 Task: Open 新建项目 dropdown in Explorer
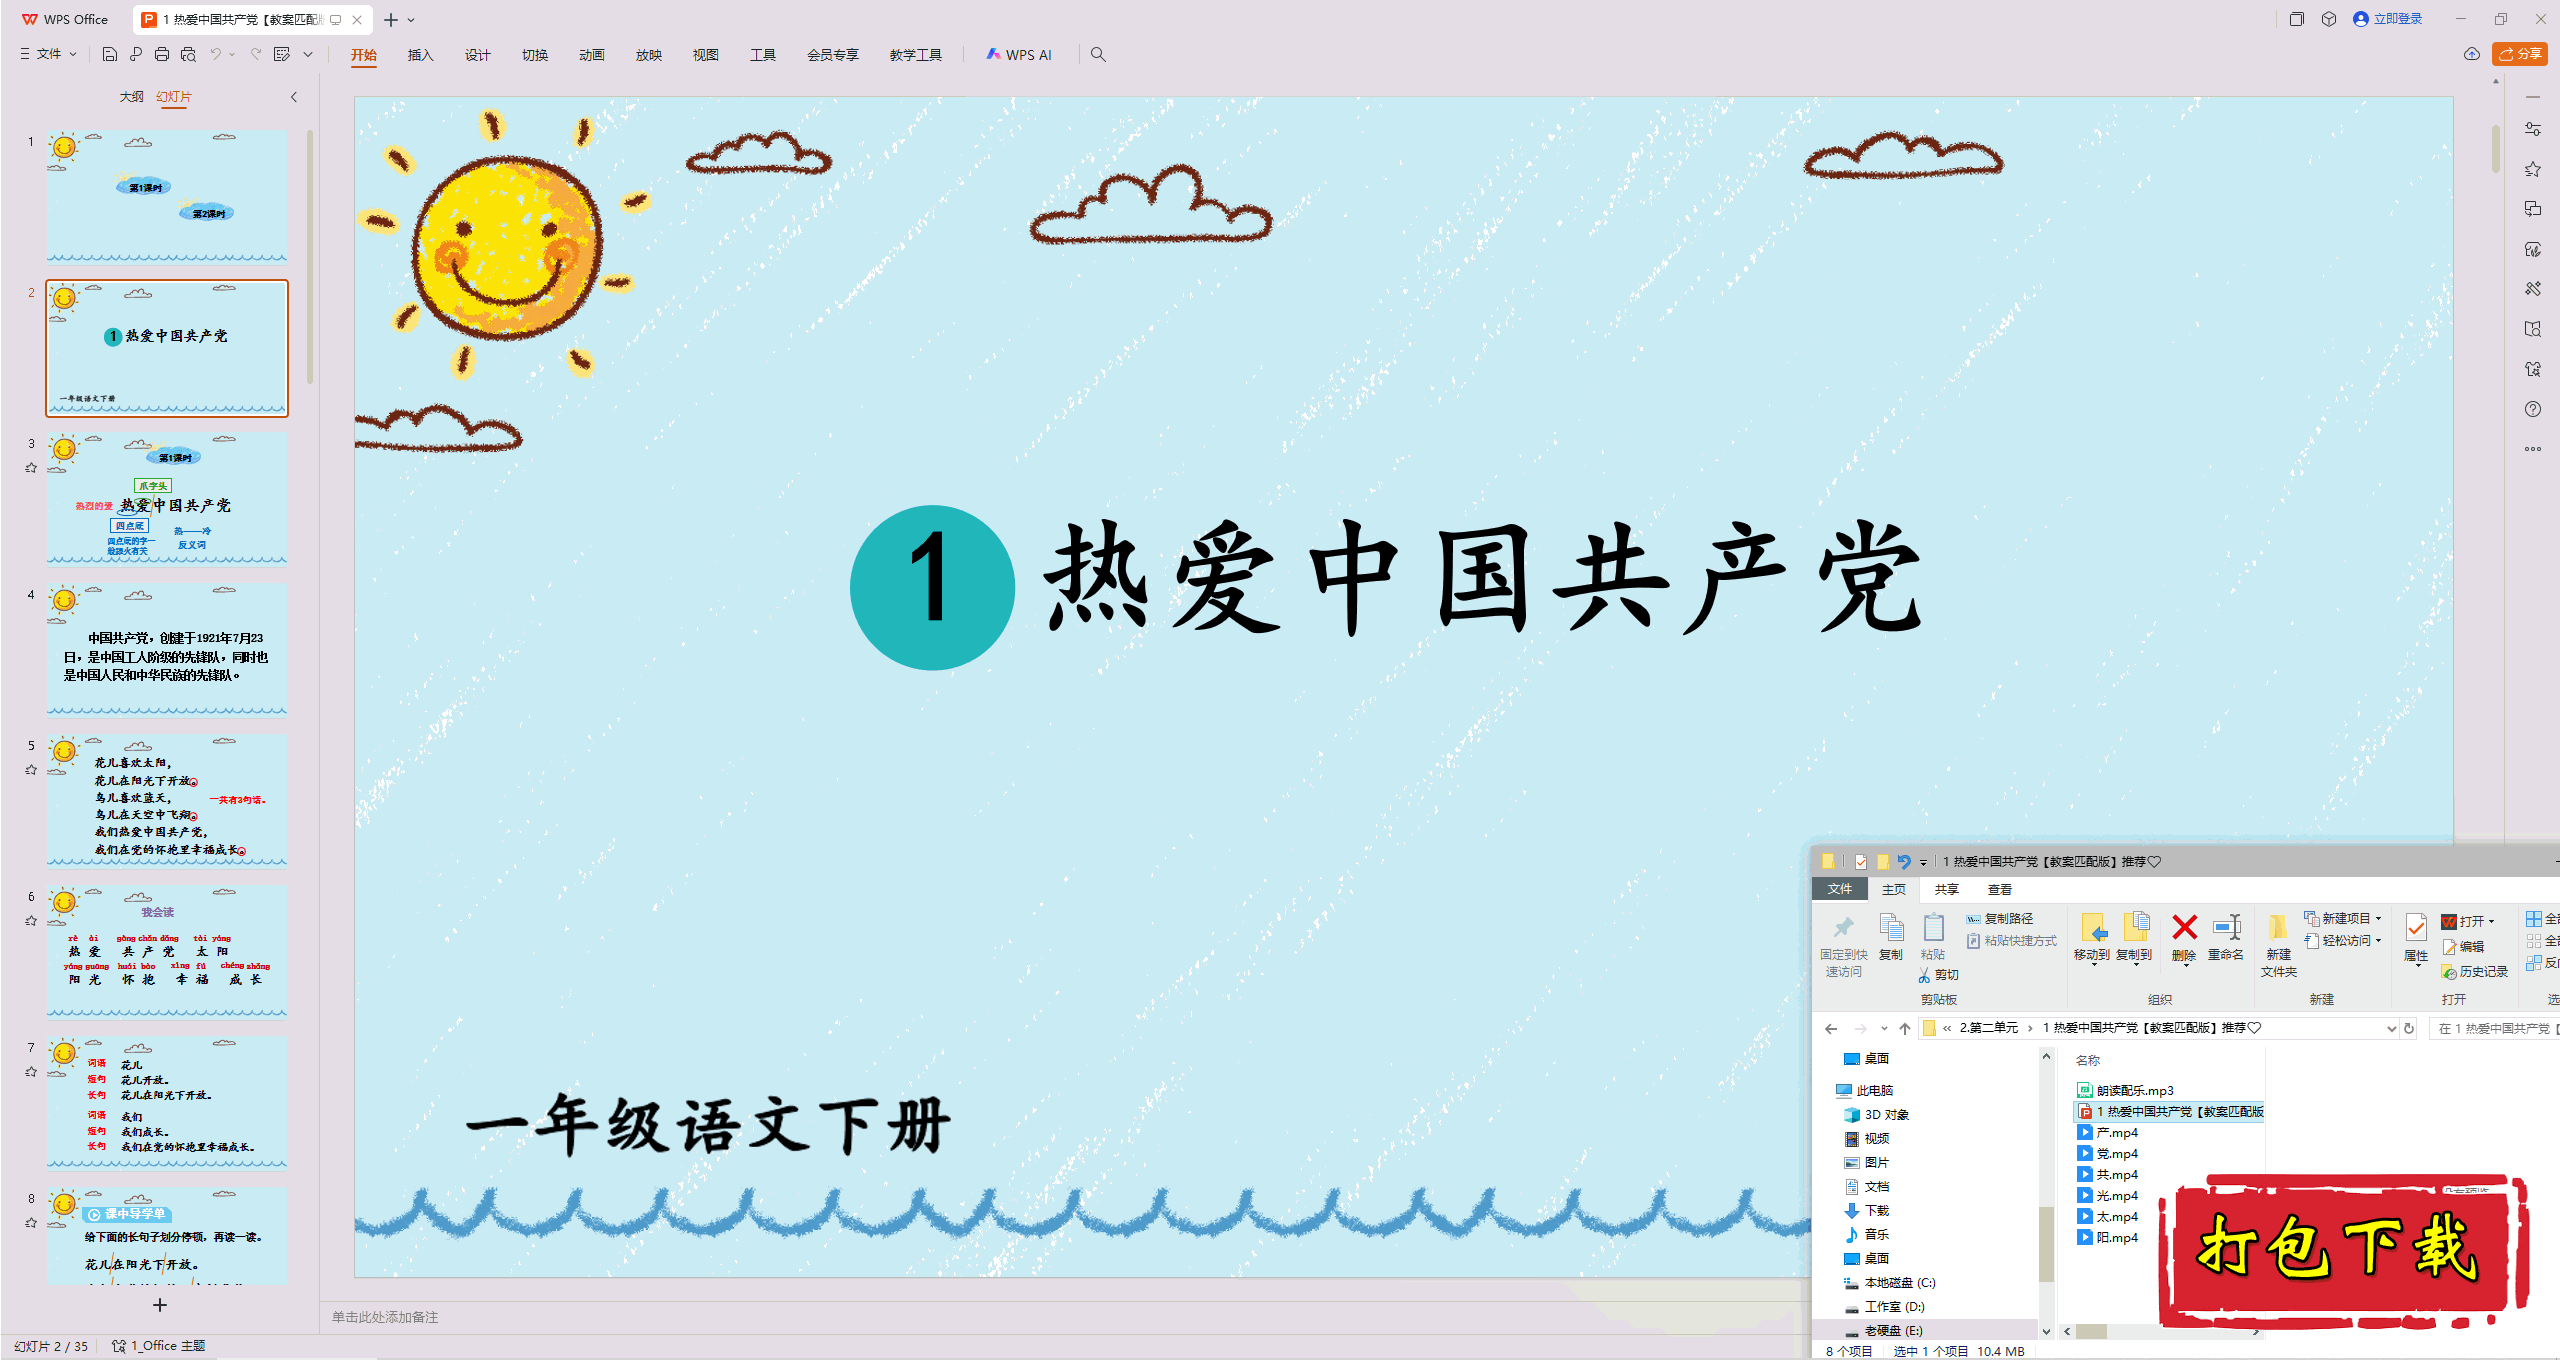2342,918
